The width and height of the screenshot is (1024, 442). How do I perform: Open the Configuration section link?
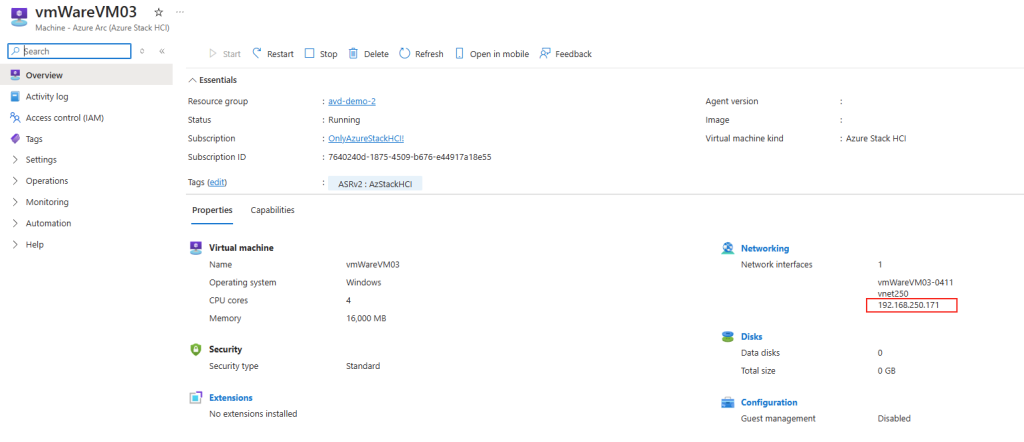click(x=769, y=402)
